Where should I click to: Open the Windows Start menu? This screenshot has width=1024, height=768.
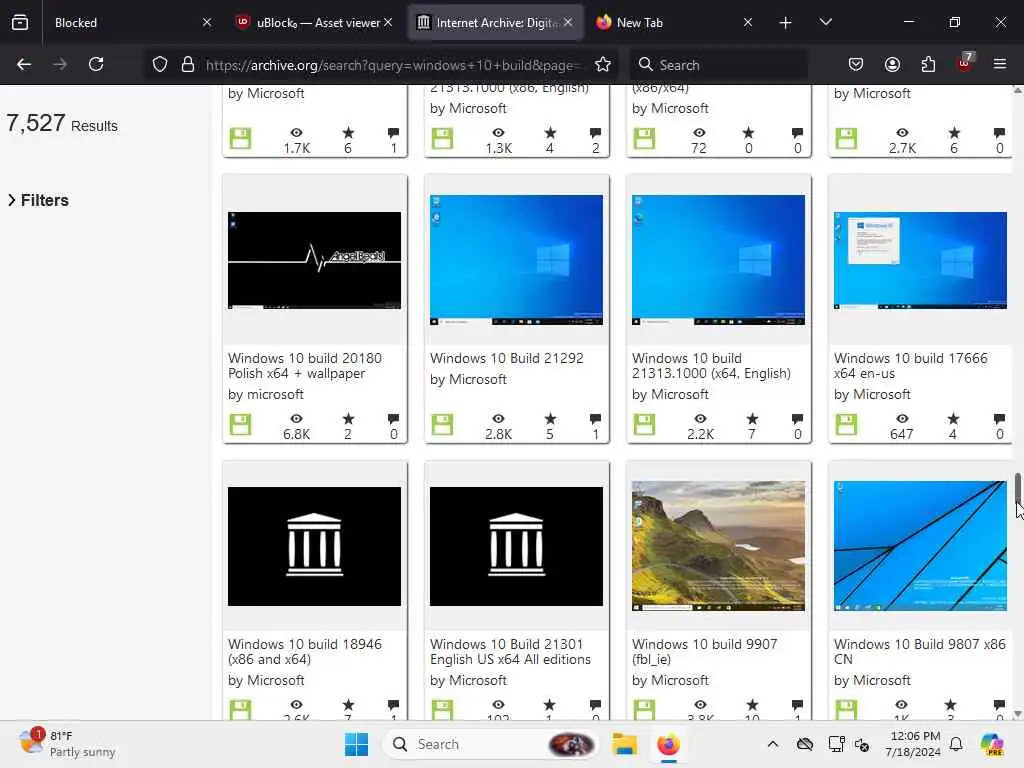tap(357, 744)
